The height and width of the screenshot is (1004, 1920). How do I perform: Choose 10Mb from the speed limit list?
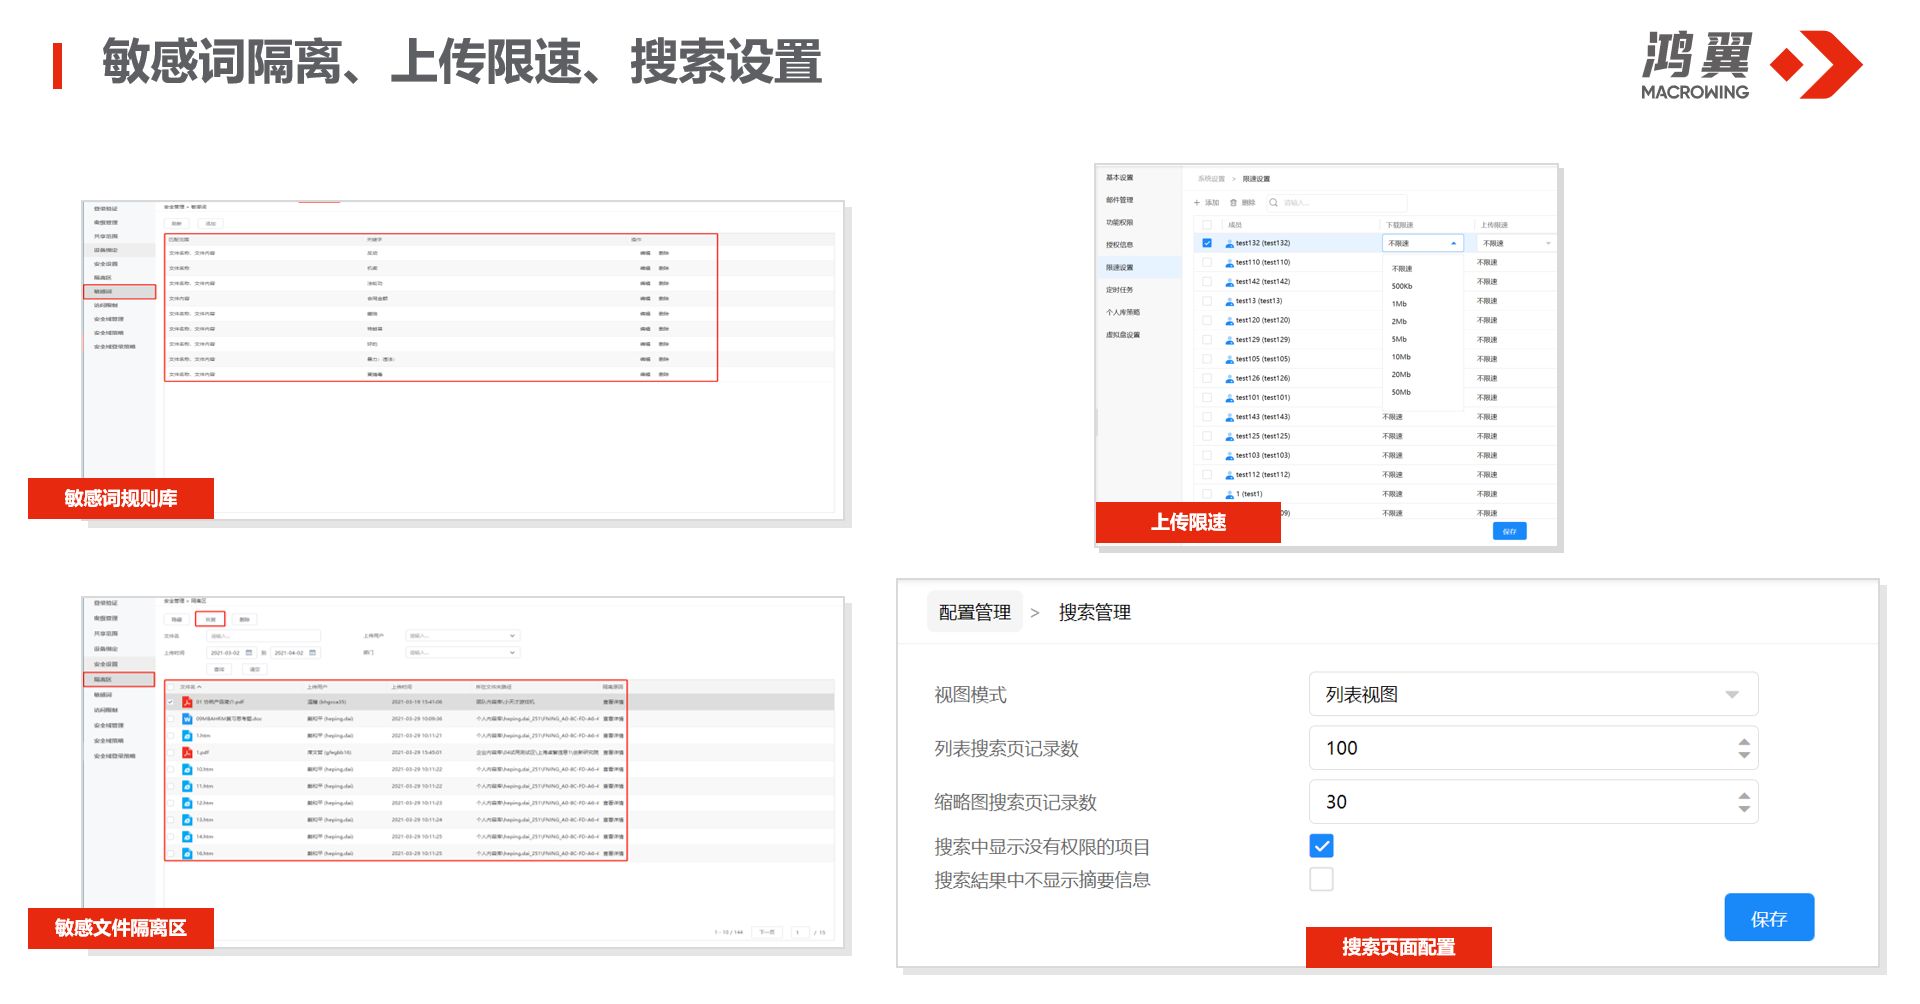pyautogui.click(x=1401, y=357)
